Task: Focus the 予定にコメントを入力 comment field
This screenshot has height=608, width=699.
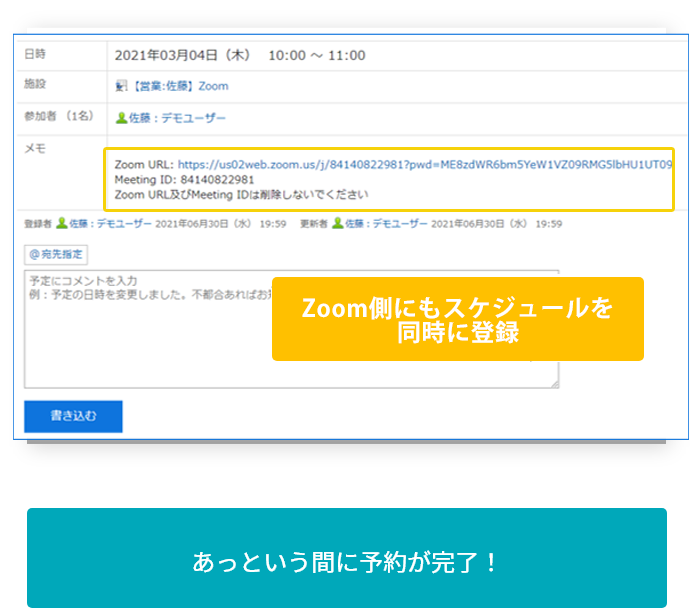Action: point(150,330)
